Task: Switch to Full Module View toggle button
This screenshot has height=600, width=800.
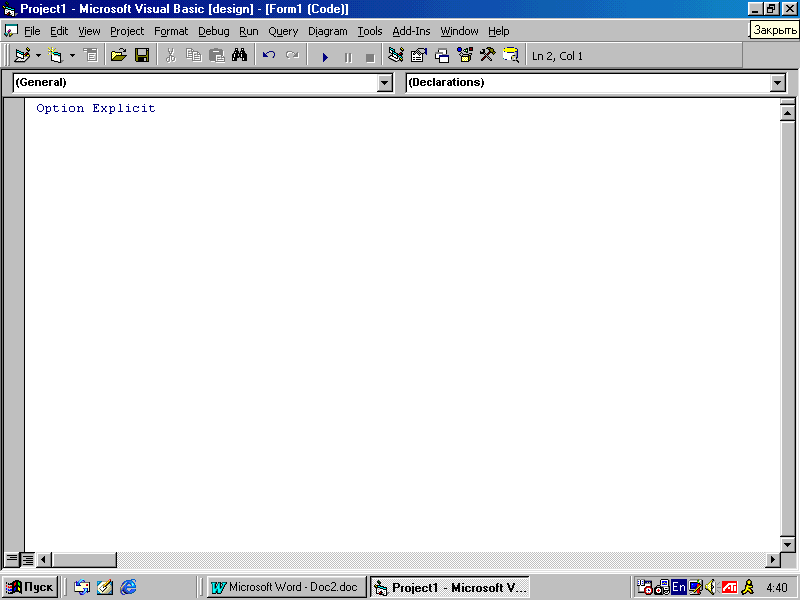Action: (28, 559)
